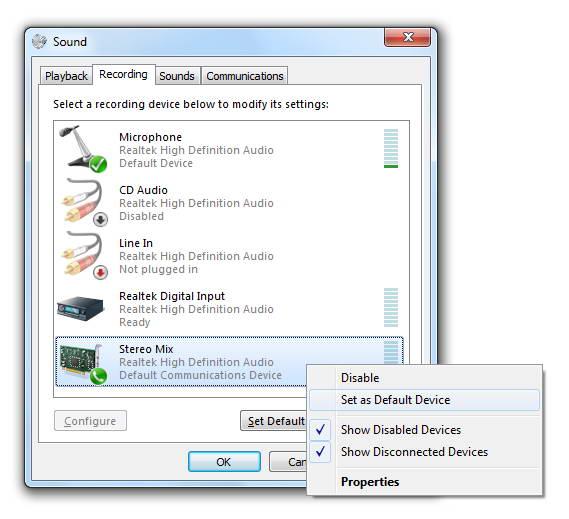Switch to the Playback tab
569x519 pixels.
tap(66, 76)
